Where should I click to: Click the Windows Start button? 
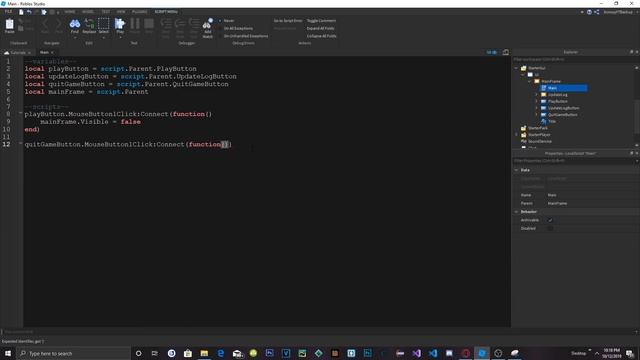pos(8,353)
